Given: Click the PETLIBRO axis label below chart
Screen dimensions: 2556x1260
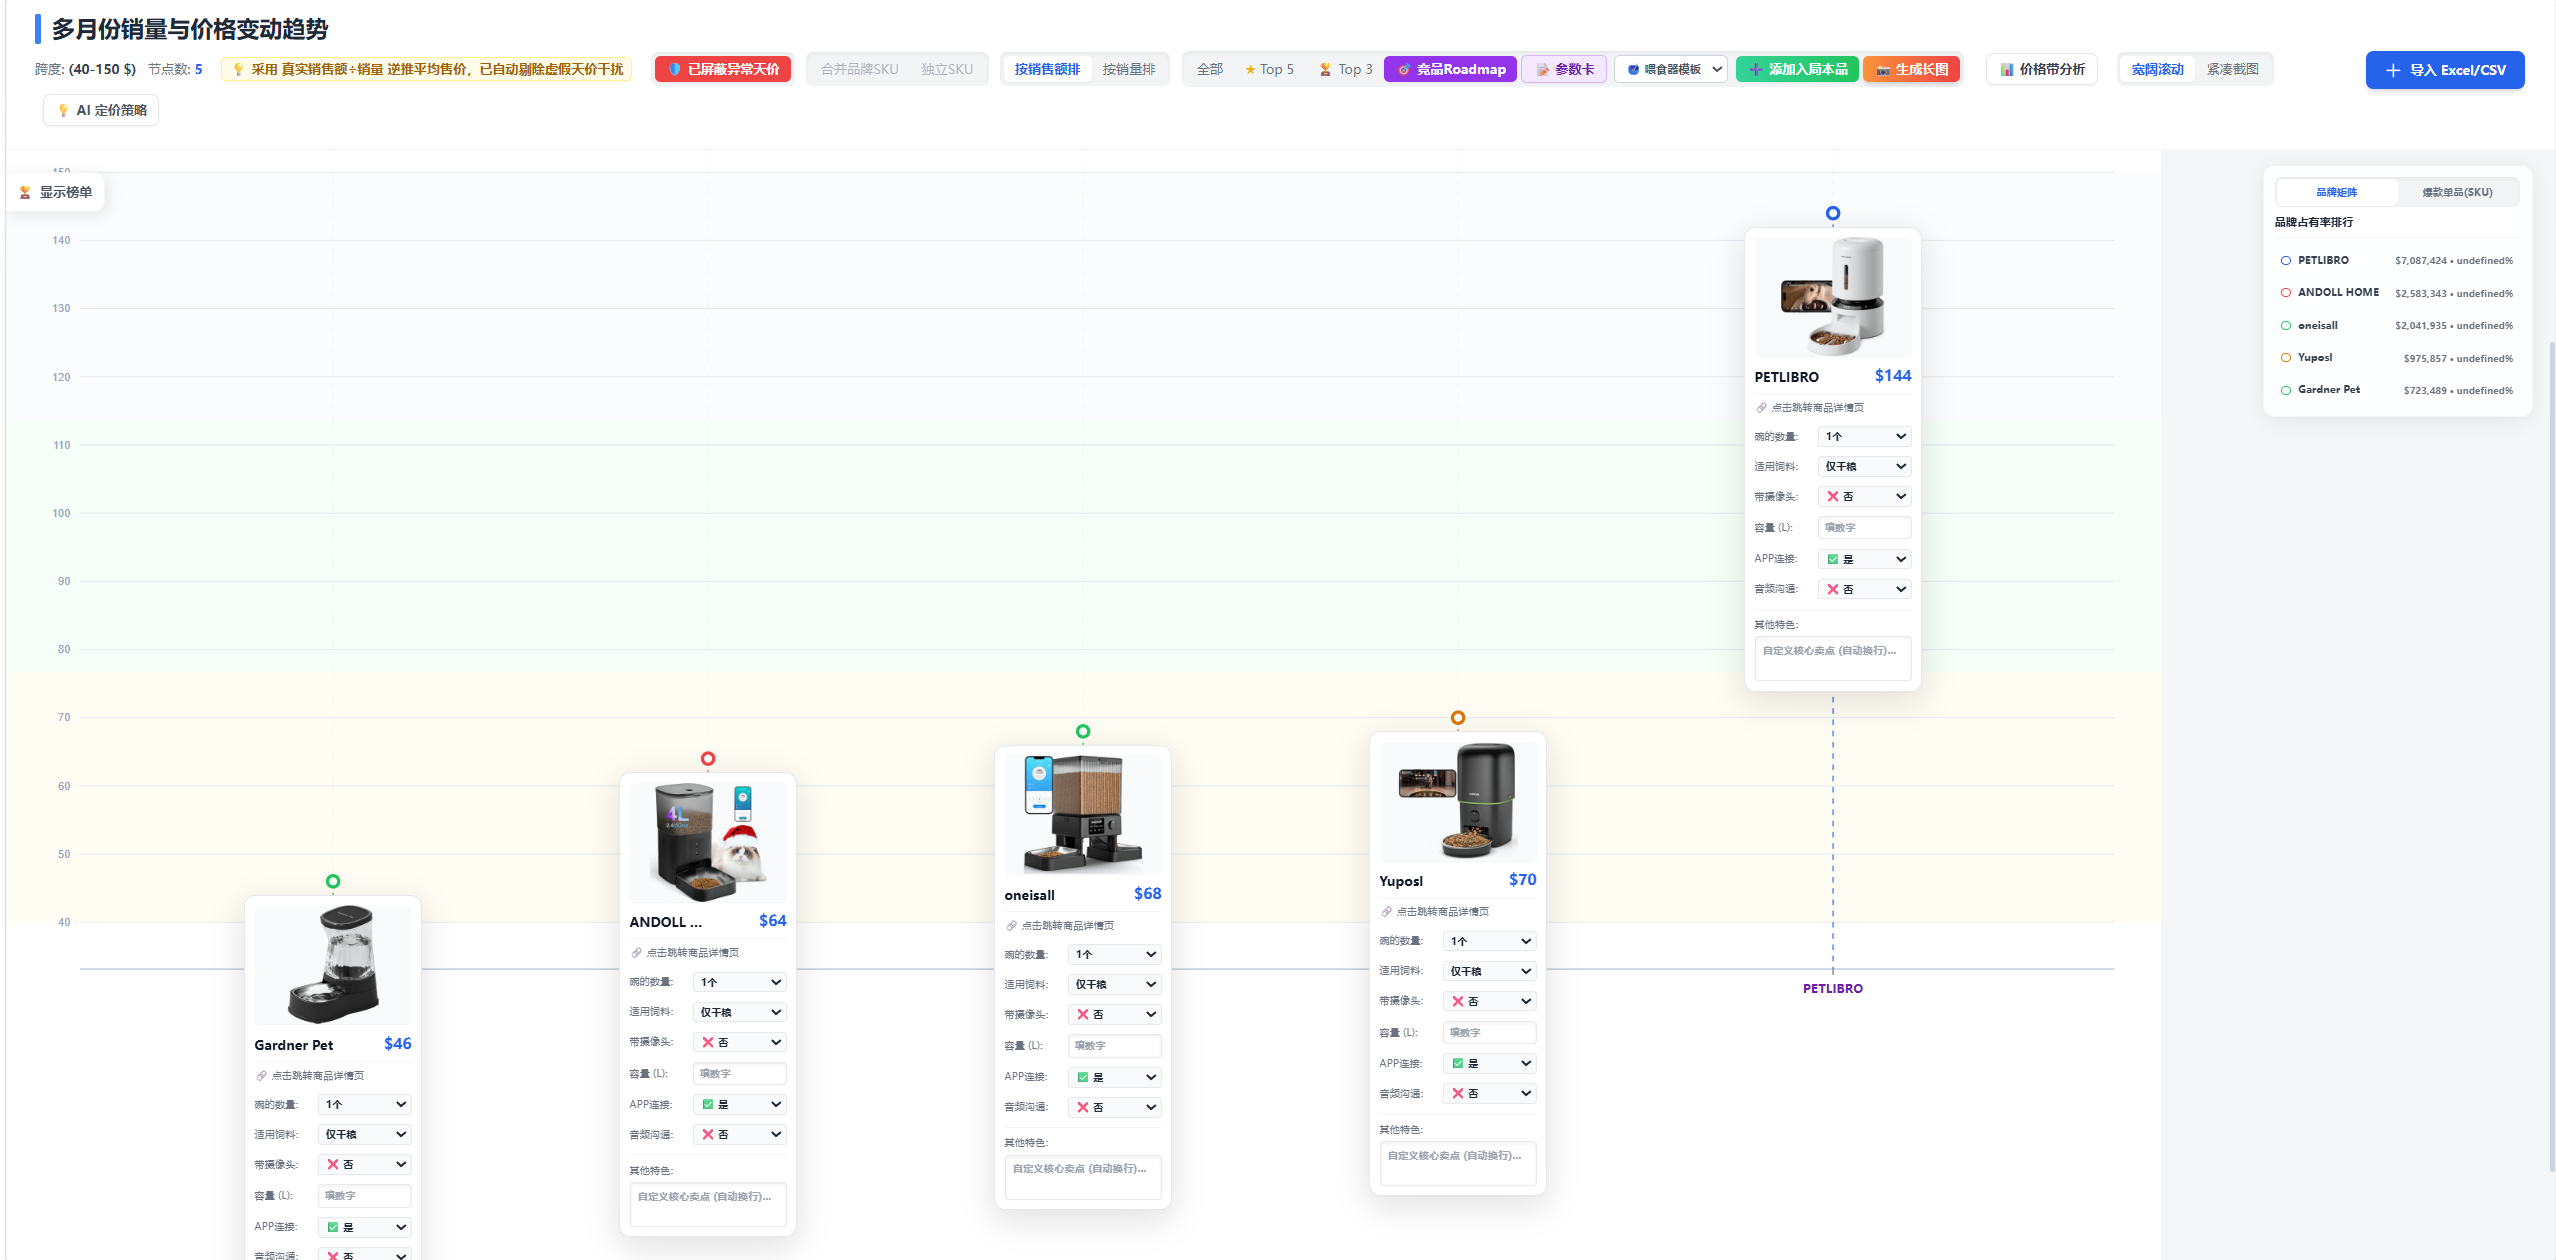Looking at the screenshot, I should pyautogui.click(x=1832, y=989).
